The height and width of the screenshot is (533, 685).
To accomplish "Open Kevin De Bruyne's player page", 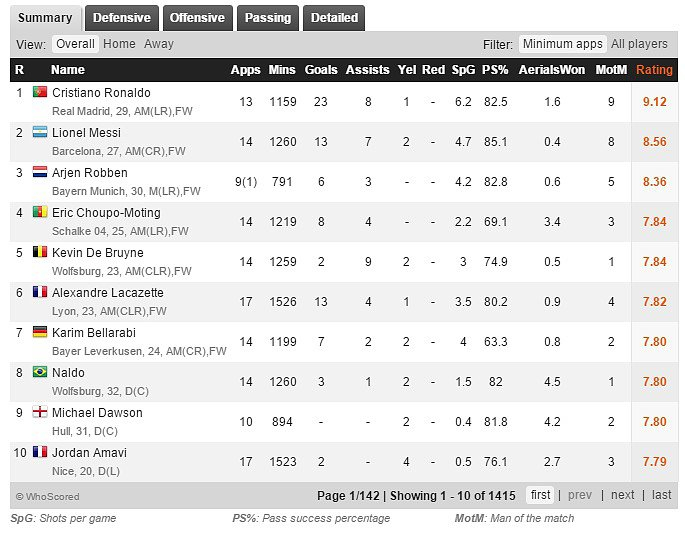I will [98, 253].
